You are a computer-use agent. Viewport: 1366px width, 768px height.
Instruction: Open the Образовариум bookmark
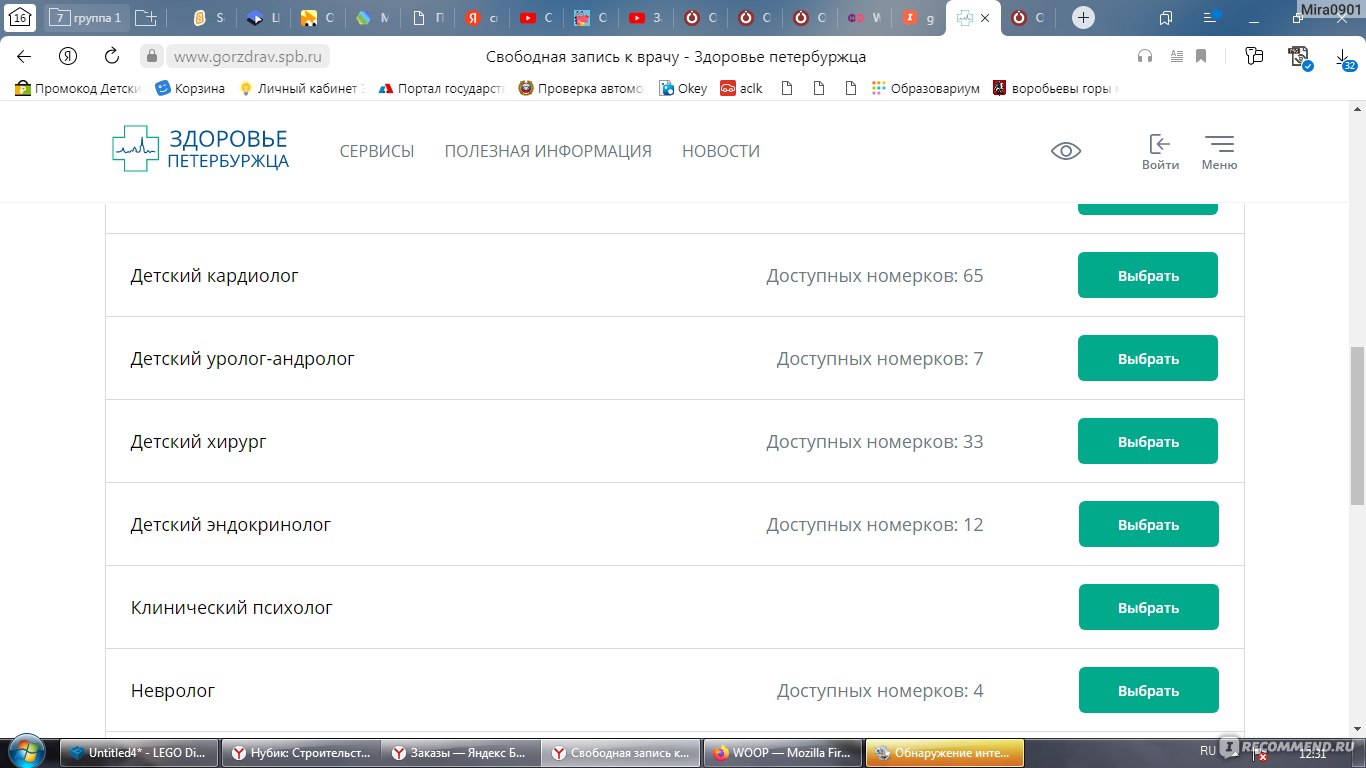925,88
